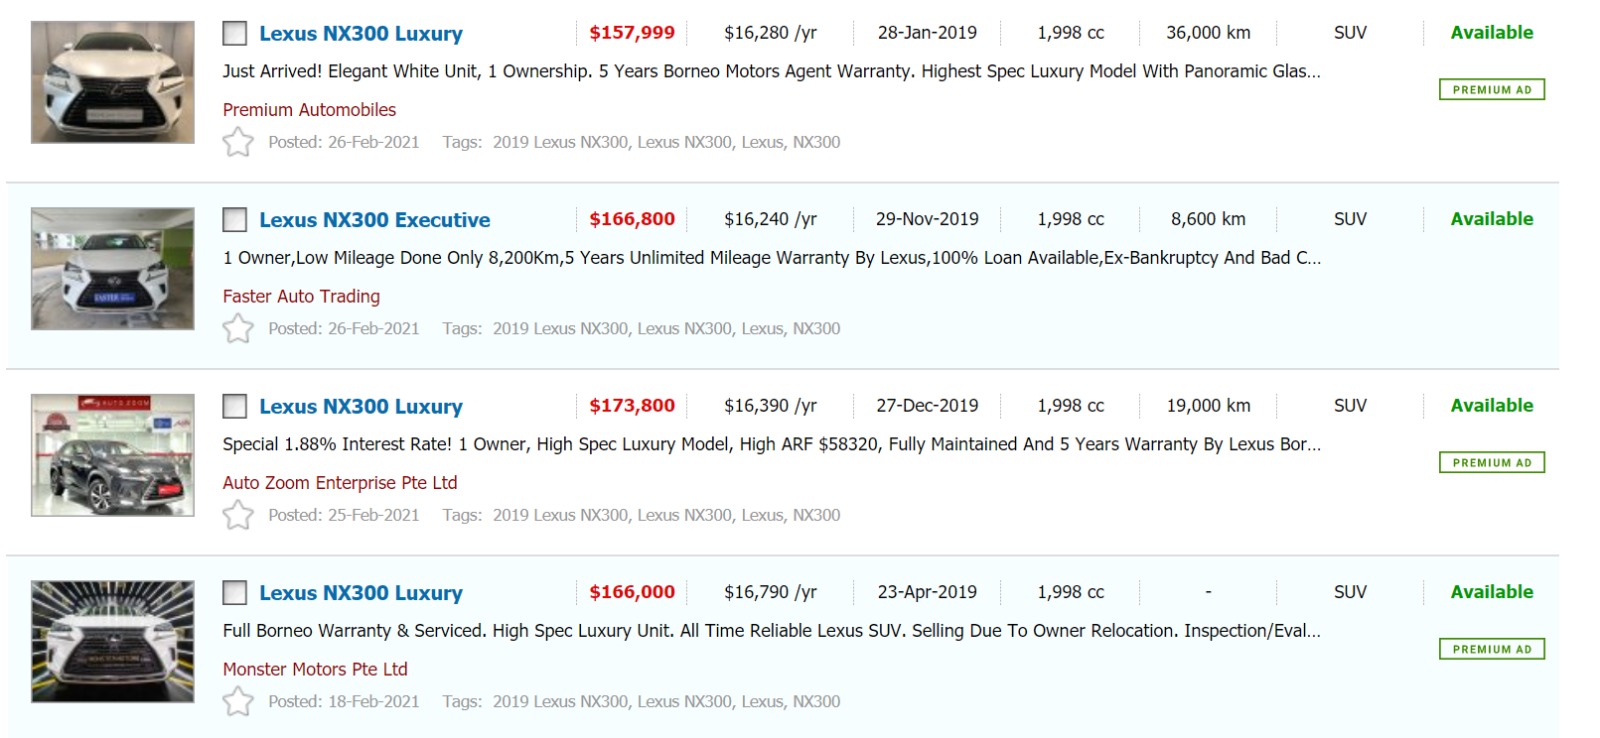Go to Auto Zoom Enterprise Pte Ltd
This screenshot has width=1600, height=738.
point(340,483)
